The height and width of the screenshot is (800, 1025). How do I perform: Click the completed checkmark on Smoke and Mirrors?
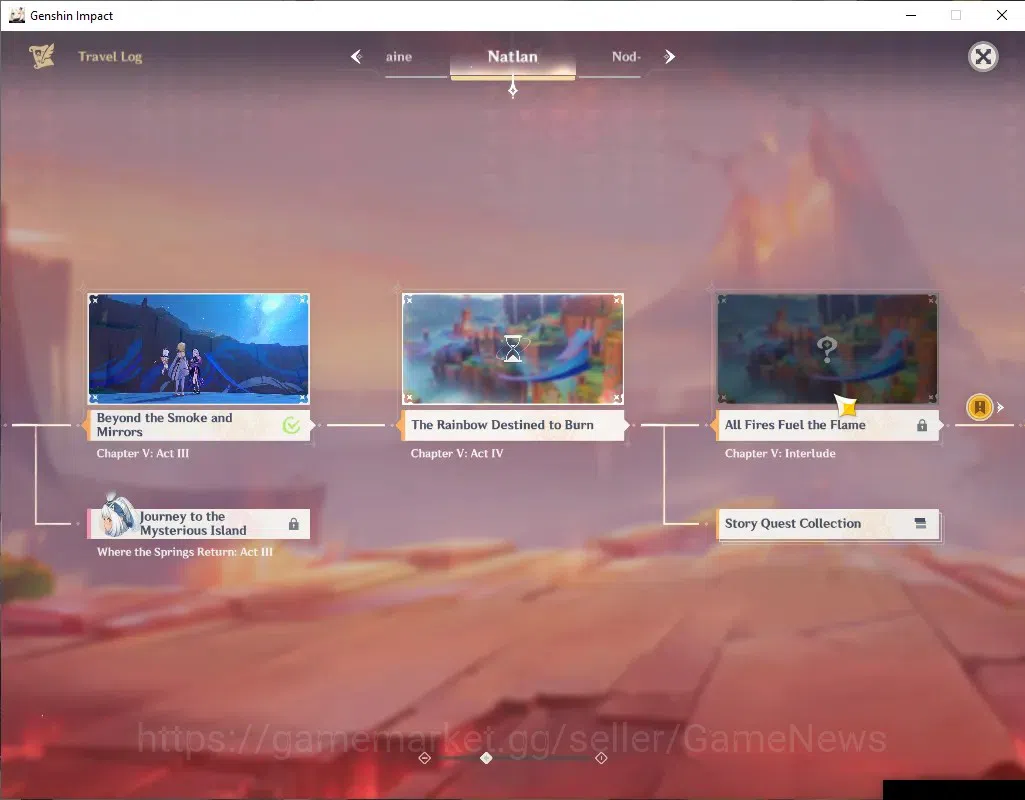tap(292, 425)
